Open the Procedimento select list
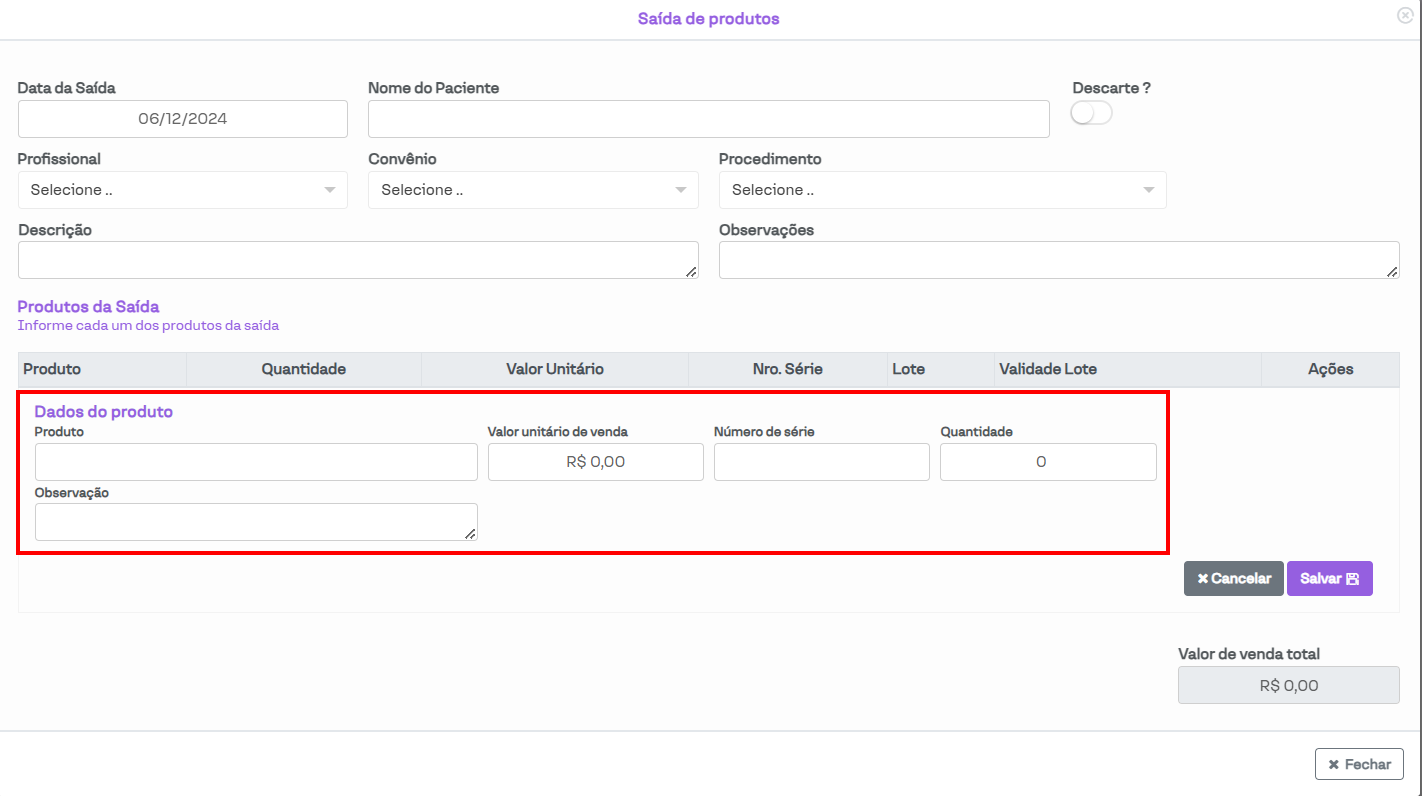Screen dimensions: 1422x796 pos(942,190)
